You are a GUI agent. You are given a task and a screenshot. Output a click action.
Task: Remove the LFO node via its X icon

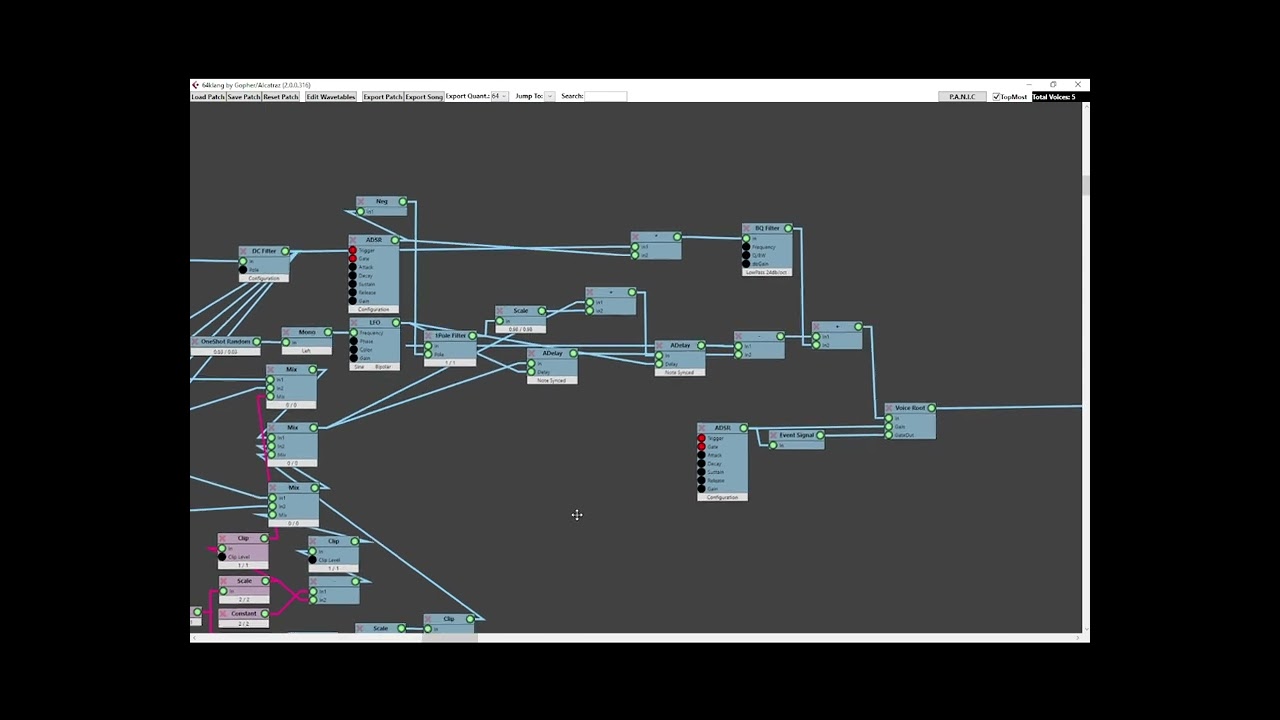[x=354, y=323]
